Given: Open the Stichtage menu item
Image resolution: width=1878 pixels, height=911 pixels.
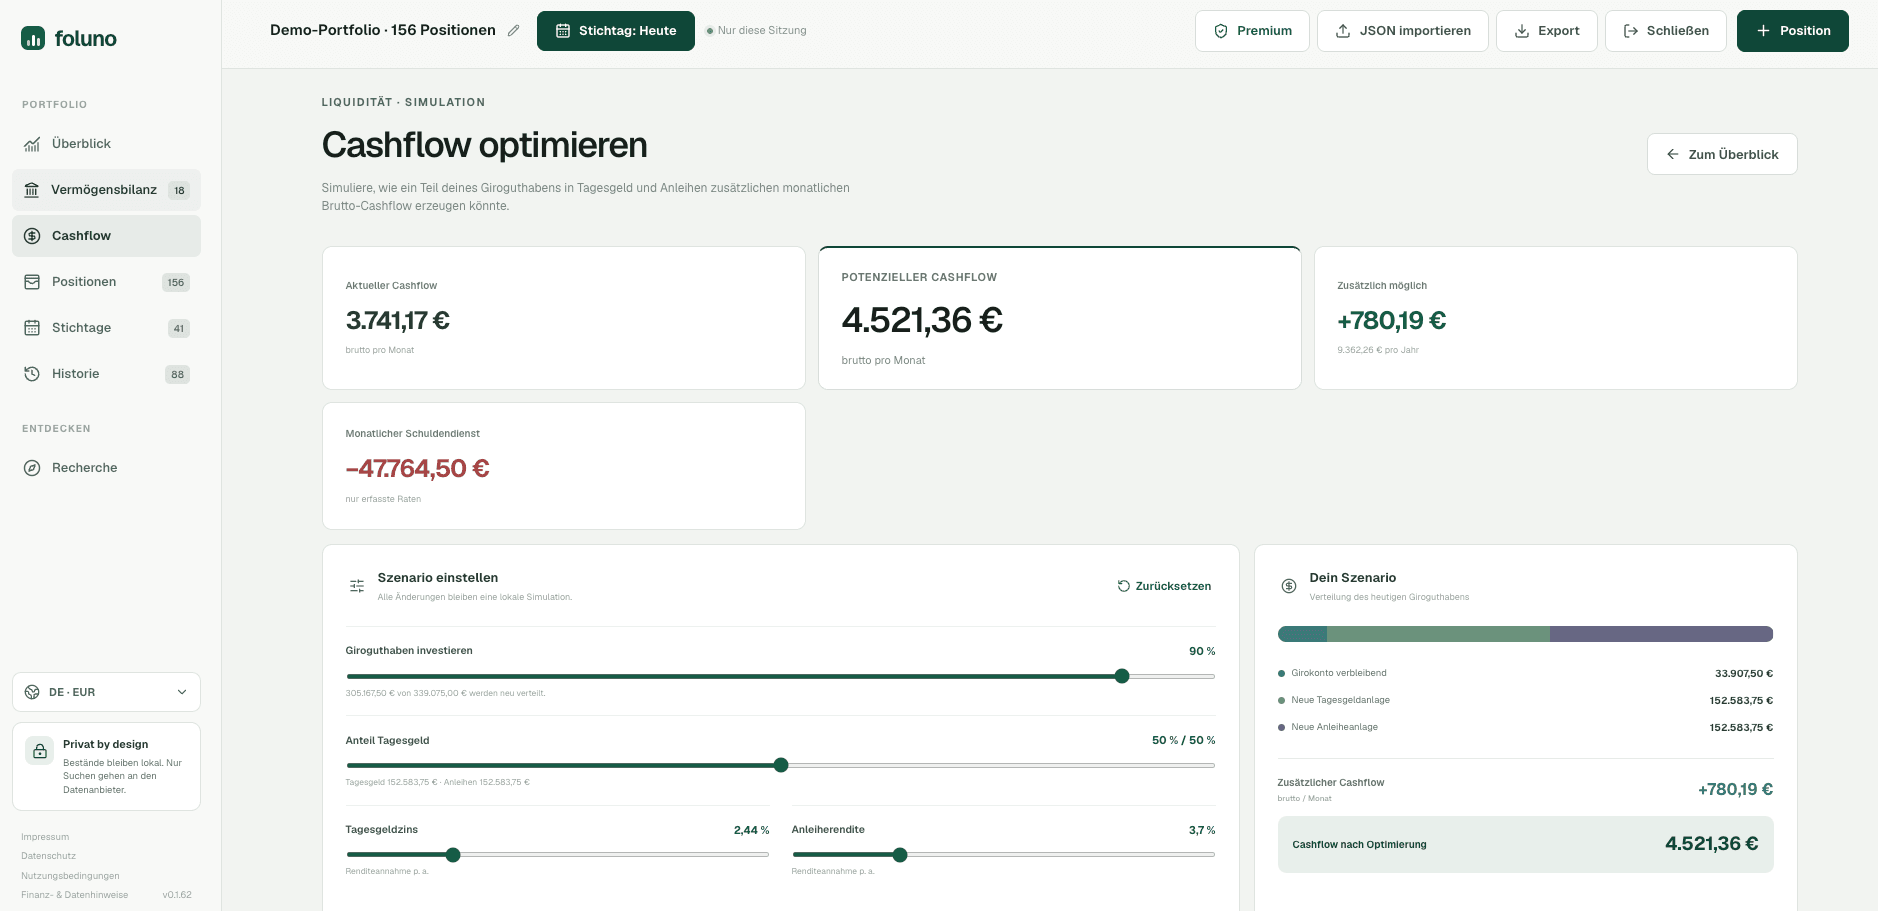Looking at the screenshot, I should click(106, 328).
